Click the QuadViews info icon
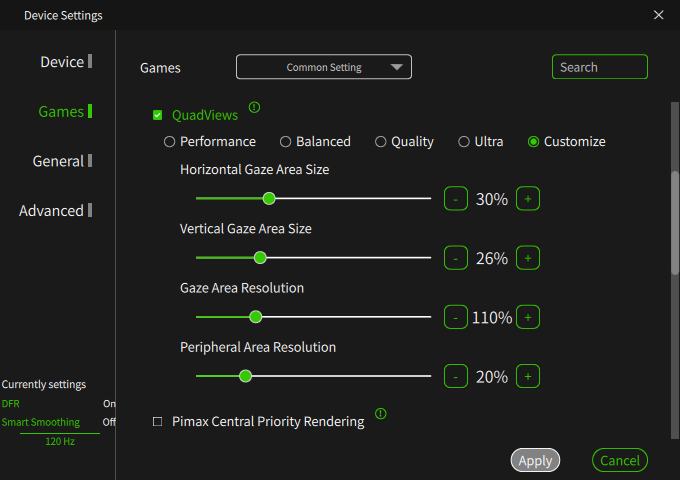This screenshot has width=680, height=480. tap(254, 107)
